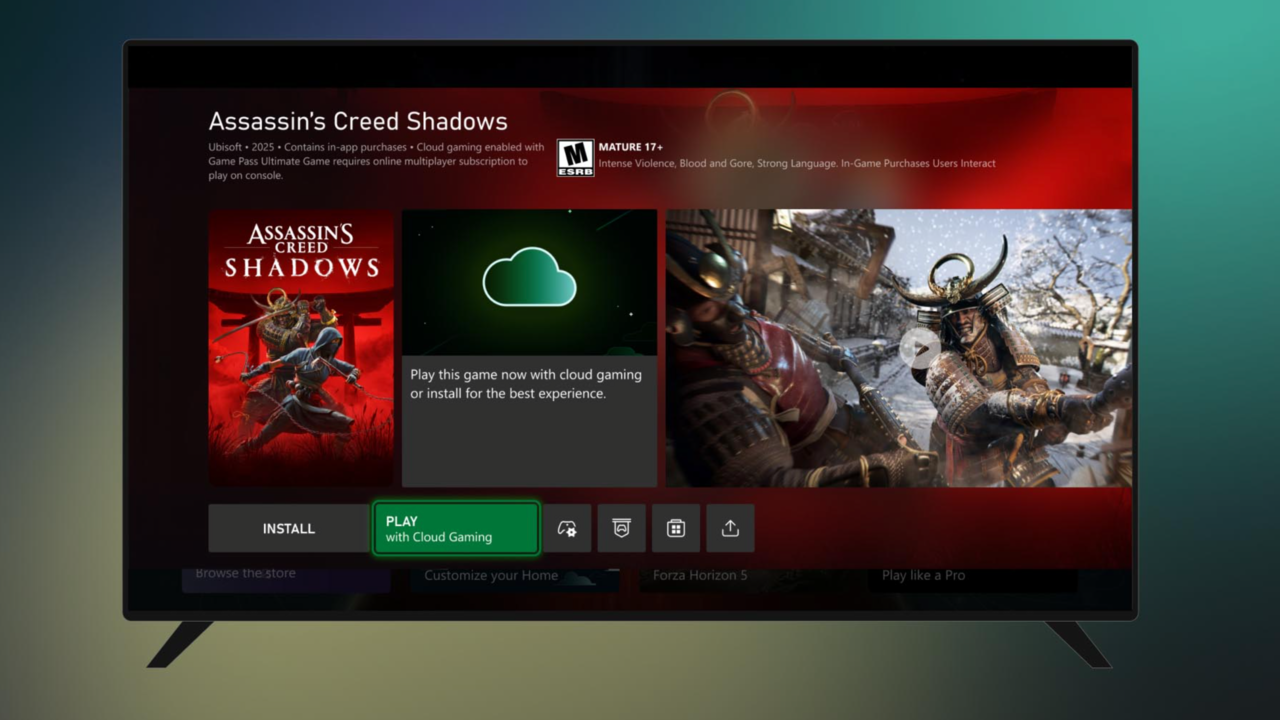The image size is (1280, 720).
Task: Click the share upload icon
Action: pyautogui.click(x=730, y=528)
